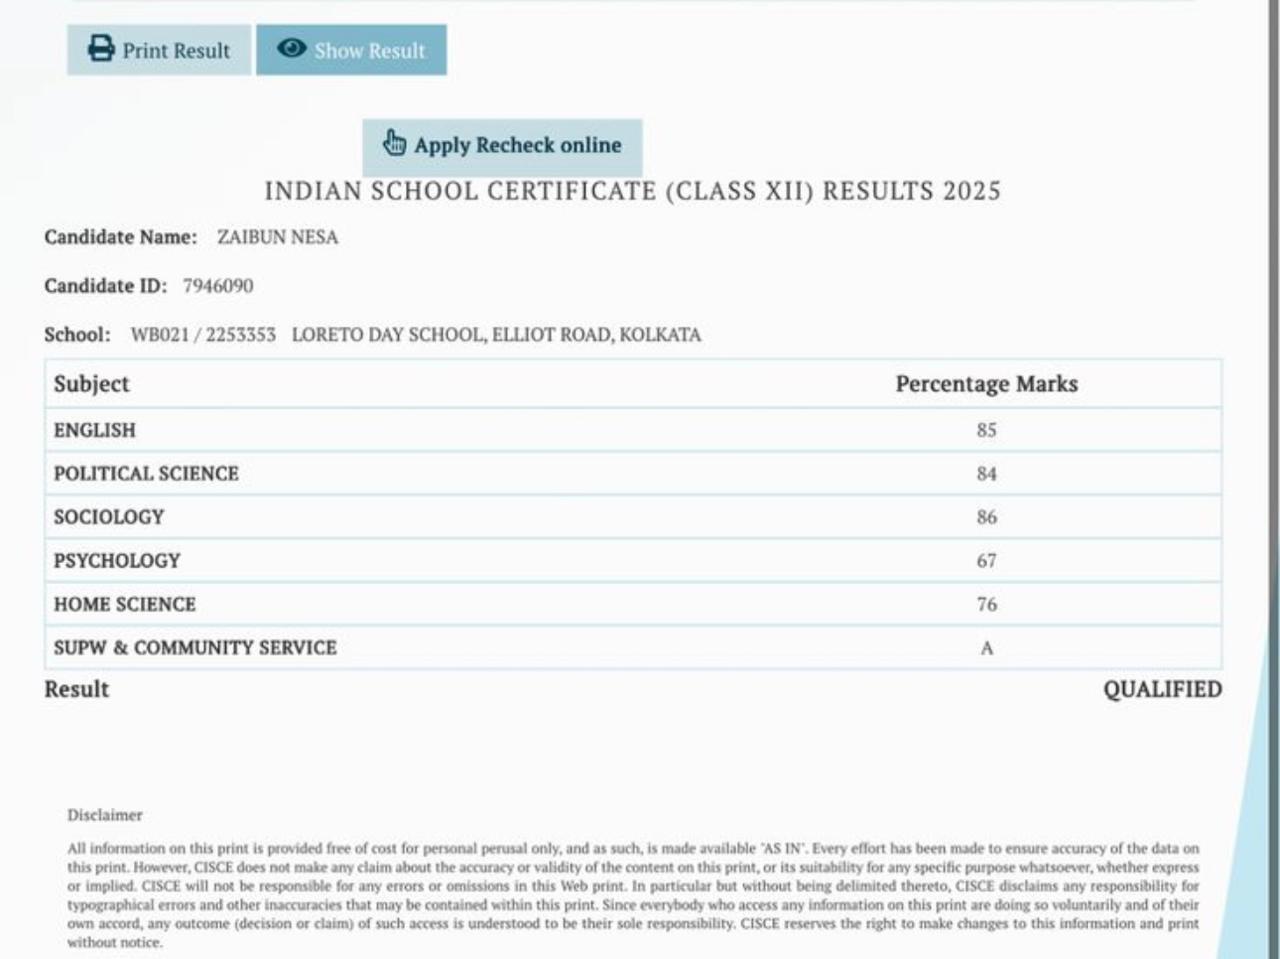Select the ENGLISH subject row
Viewport: 1280px width, 959px height.
(95, 430)
